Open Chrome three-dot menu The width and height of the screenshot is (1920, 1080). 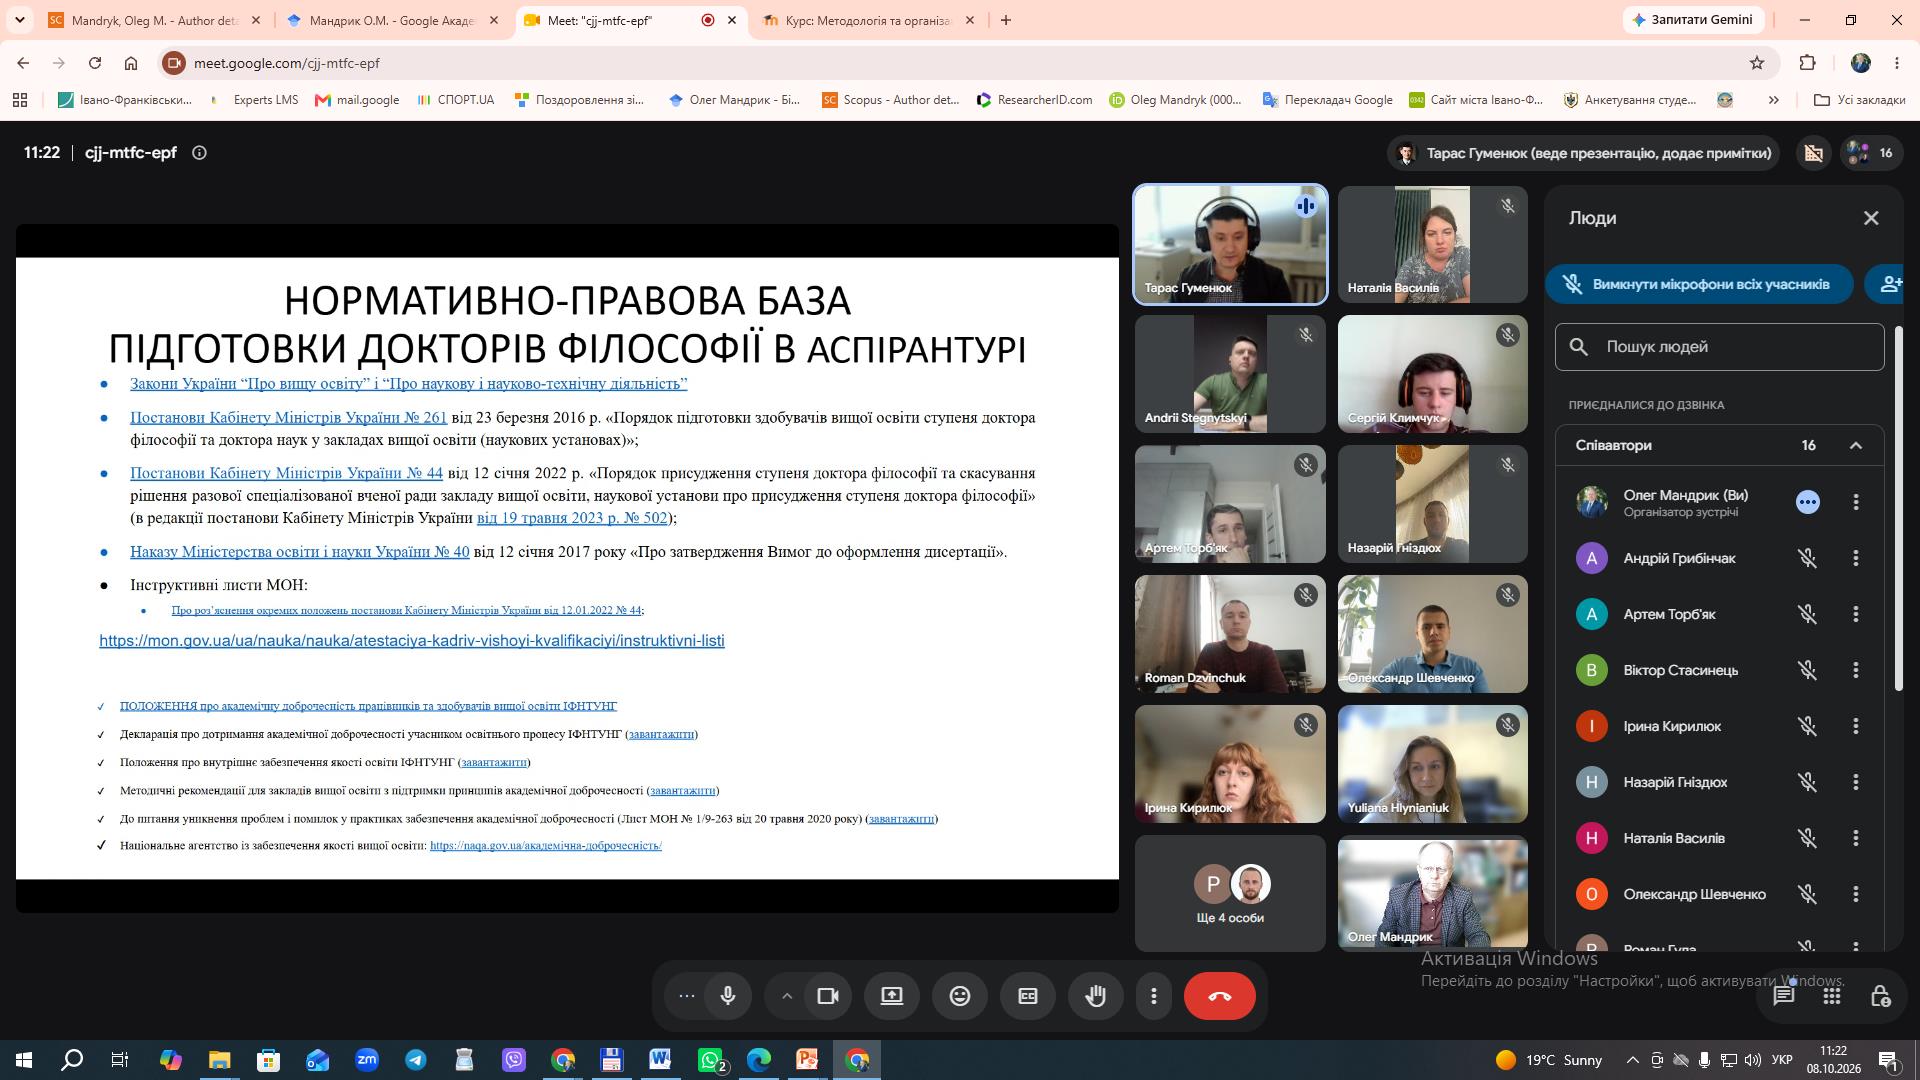point(1897,63)
